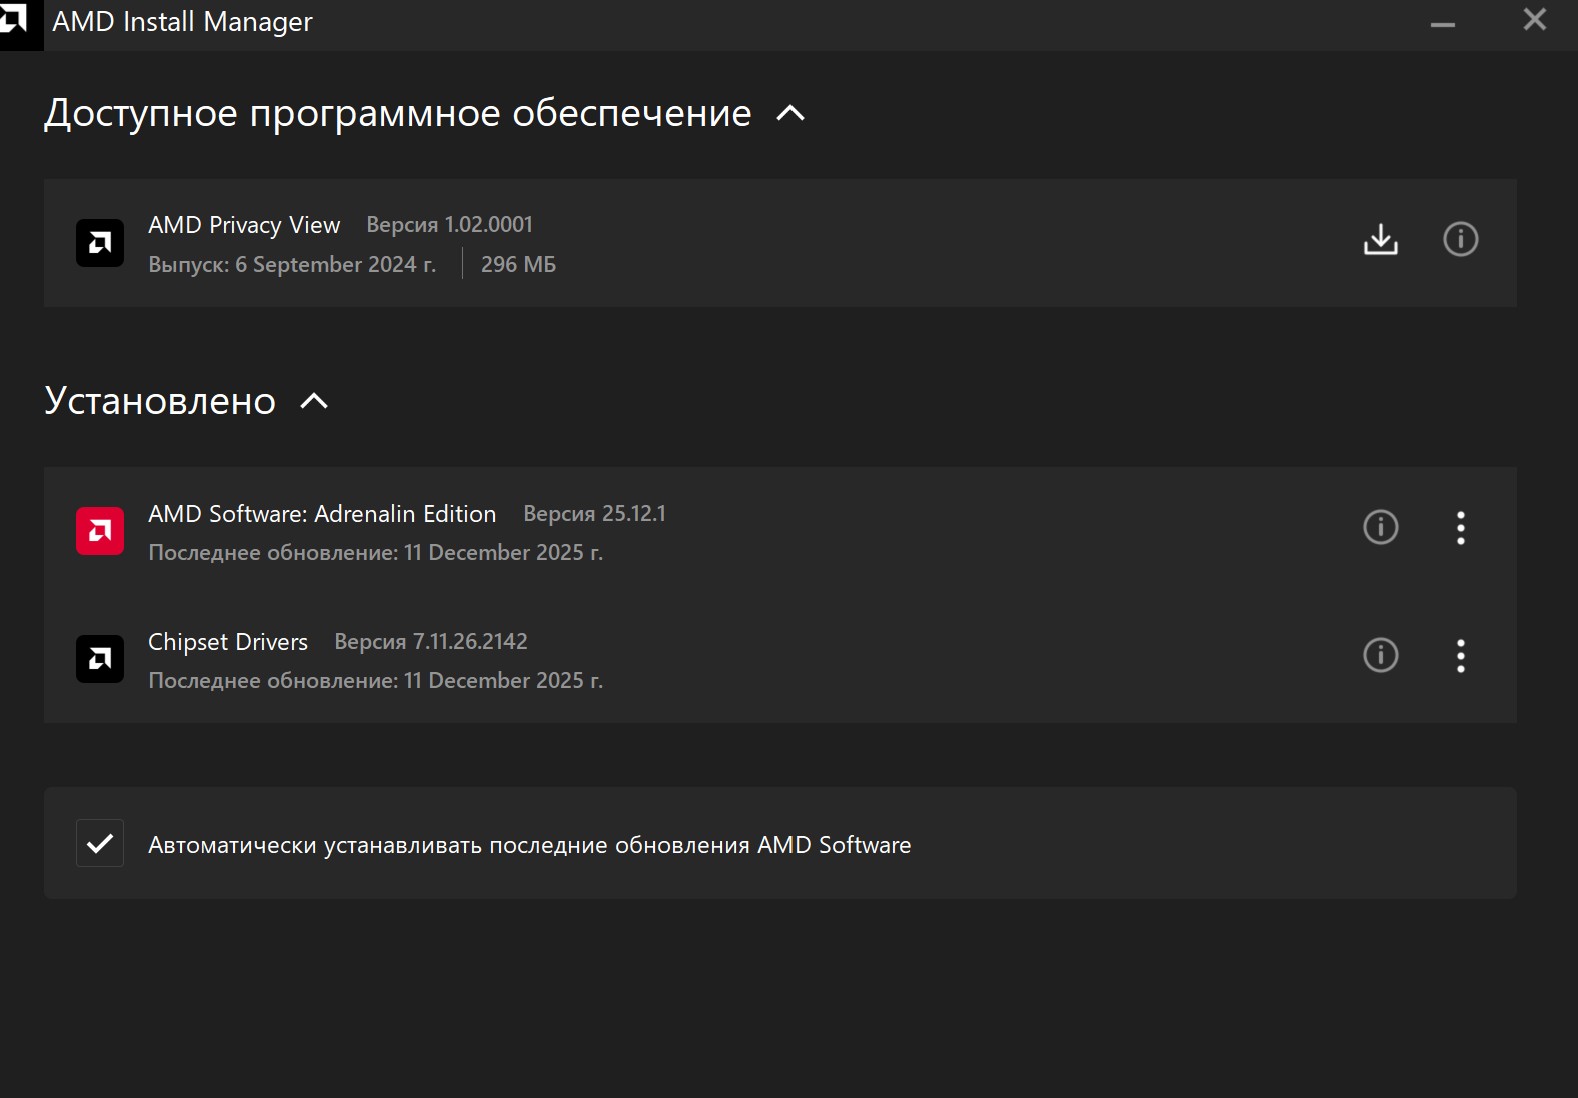Click the Версия 1.02.0001 text
Viewport: 1578px width, 1098px height.
[x=449, y=225]
